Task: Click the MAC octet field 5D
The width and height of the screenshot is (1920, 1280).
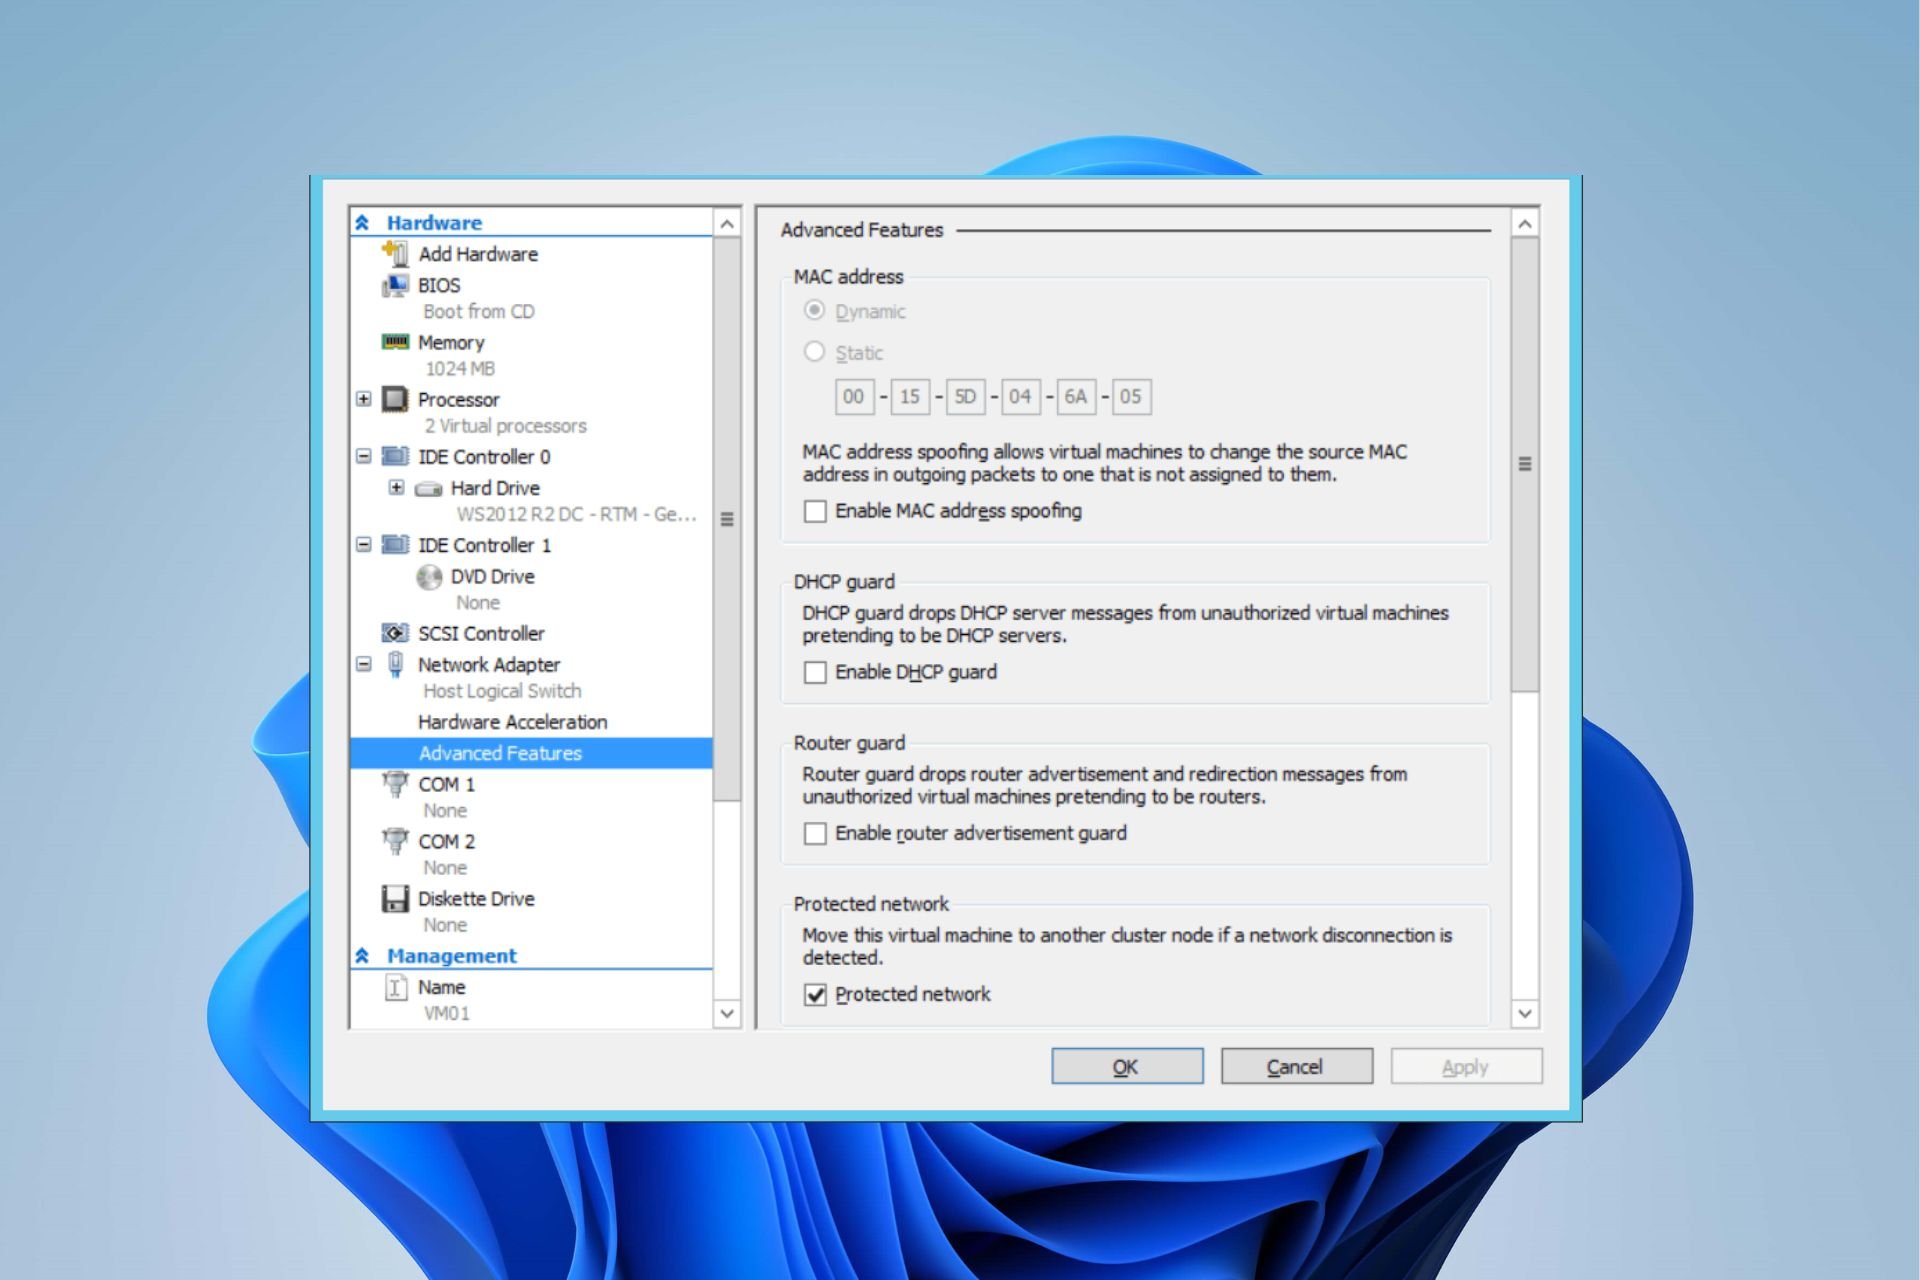Action: click(965, 397)
